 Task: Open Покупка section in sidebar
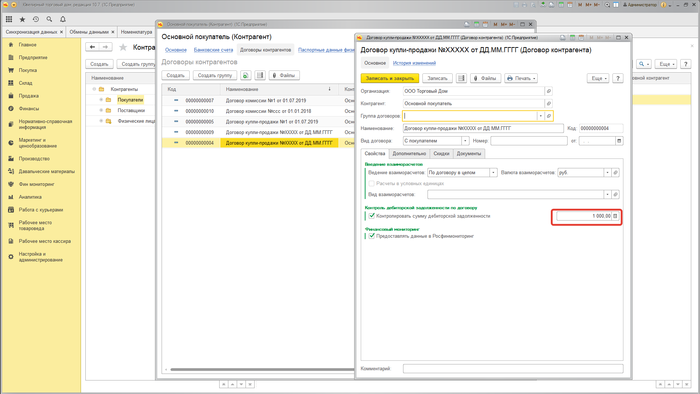point(28,70)
